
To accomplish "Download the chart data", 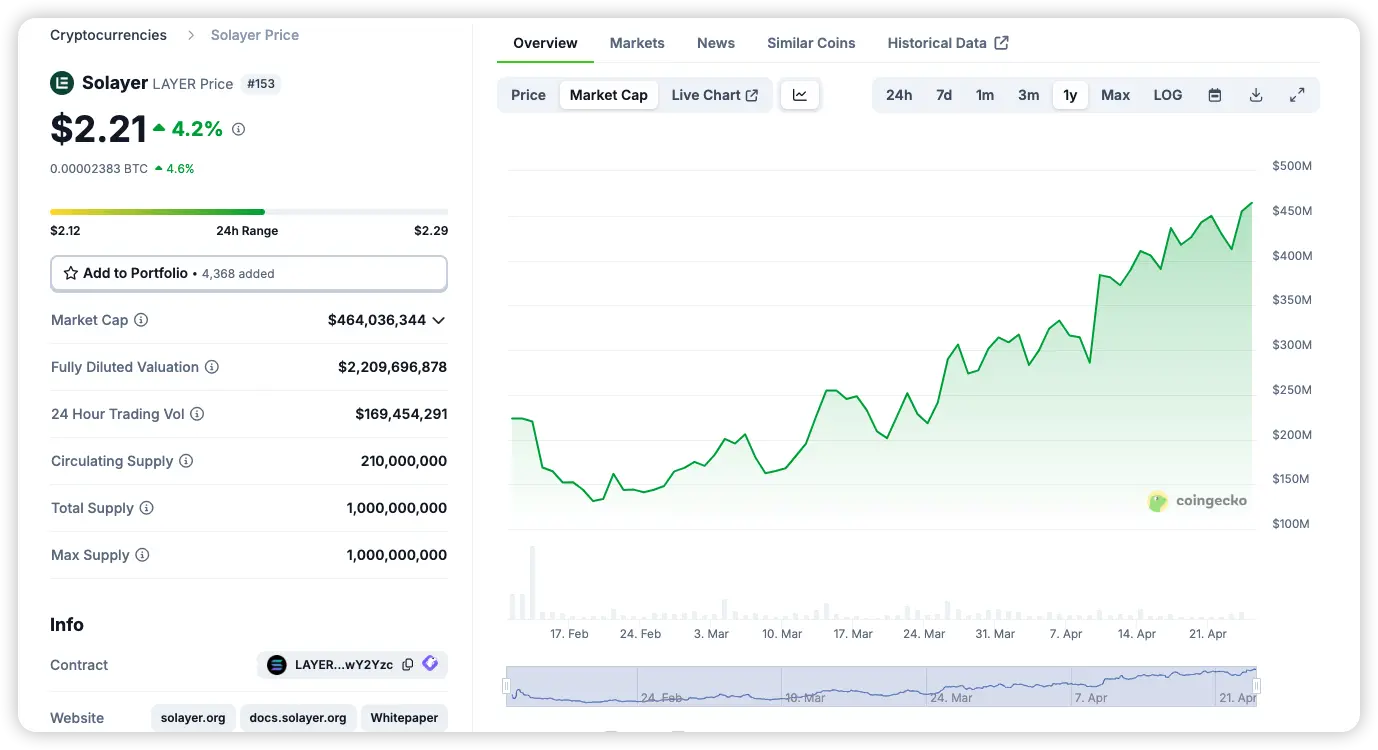I will [x=1255, y=94].
